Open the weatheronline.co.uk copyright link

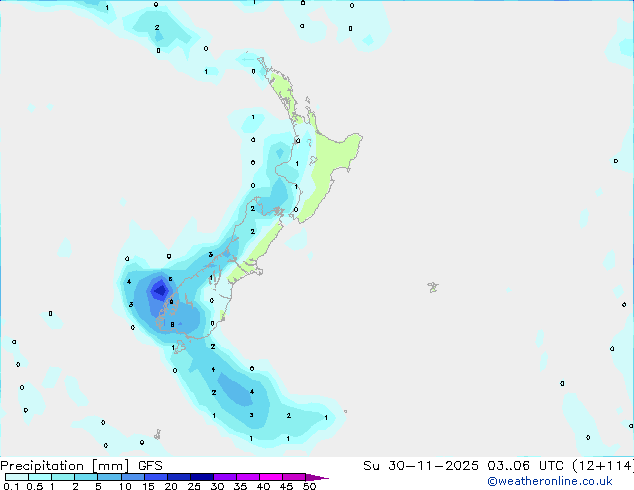tap(550, 481)
